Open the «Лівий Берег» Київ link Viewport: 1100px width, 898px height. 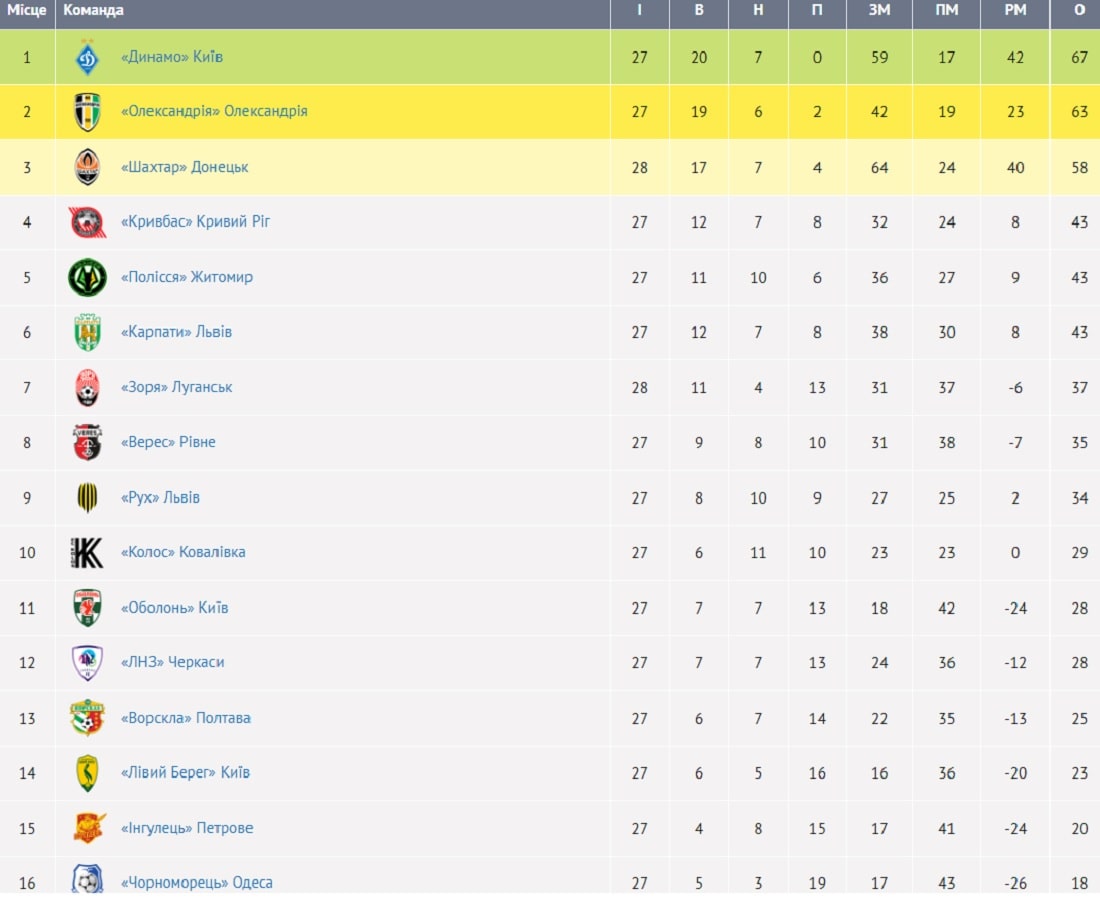tap(185, 772)
